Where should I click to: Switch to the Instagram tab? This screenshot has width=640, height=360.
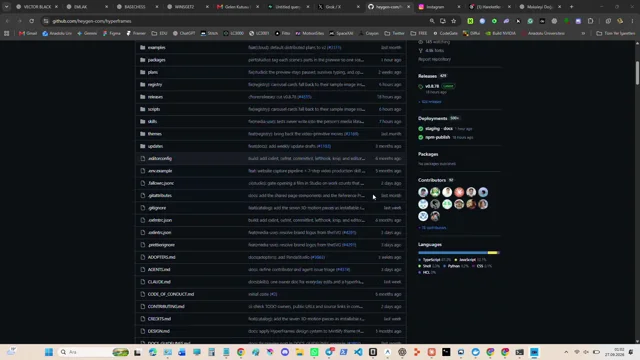point(439,7)
